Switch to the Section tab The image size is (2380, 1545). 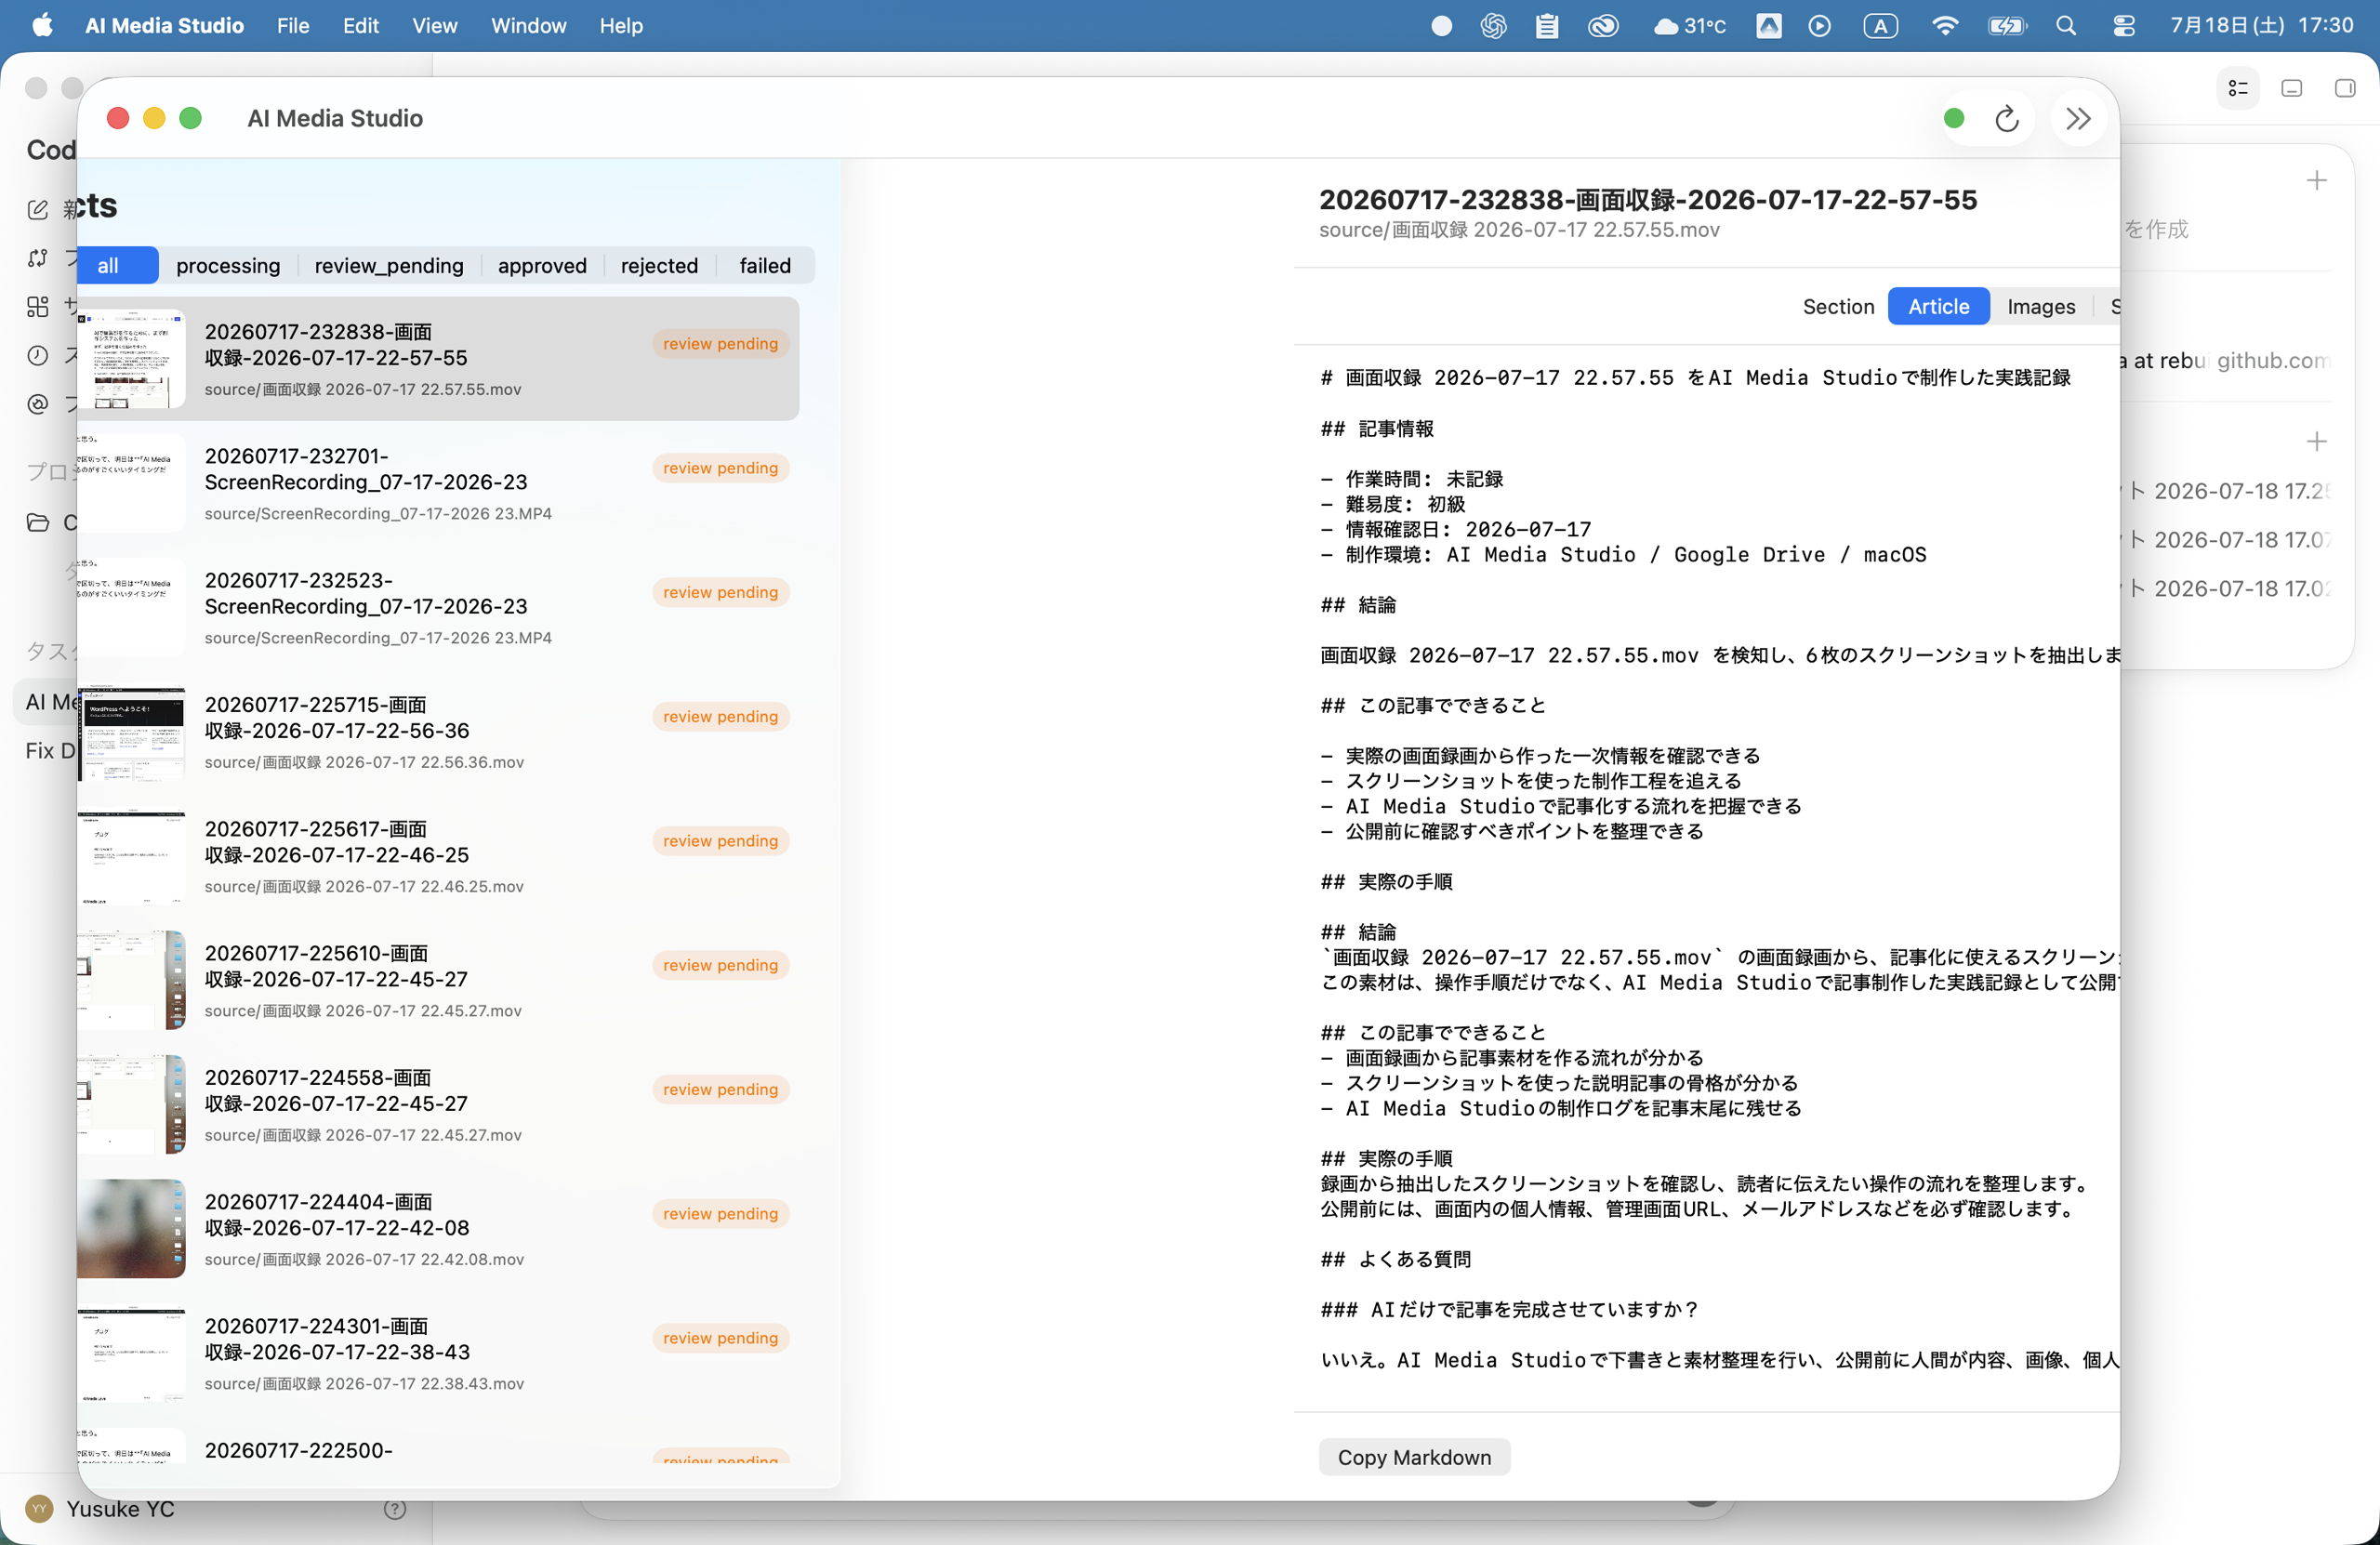point(1838,307)
